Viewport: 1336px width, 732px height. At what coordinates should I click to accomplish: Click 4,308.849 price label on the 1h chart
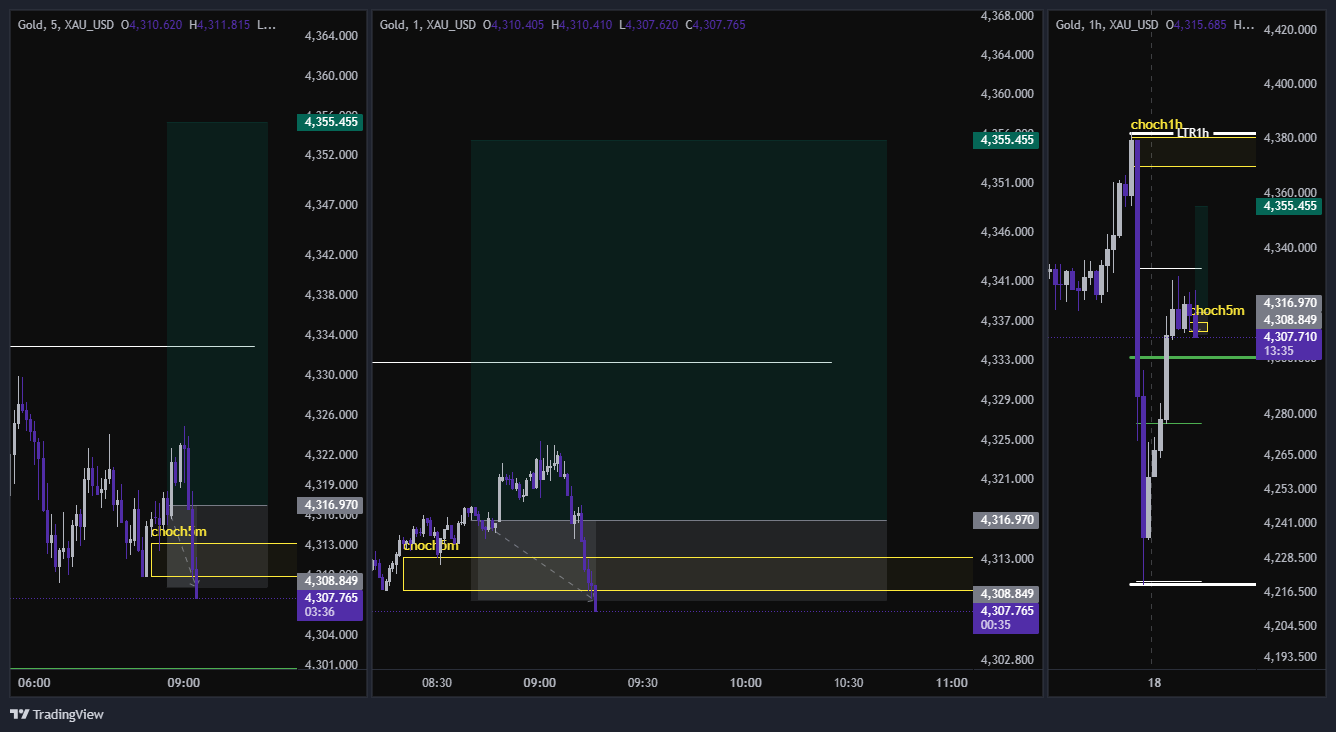point(1290,320)
